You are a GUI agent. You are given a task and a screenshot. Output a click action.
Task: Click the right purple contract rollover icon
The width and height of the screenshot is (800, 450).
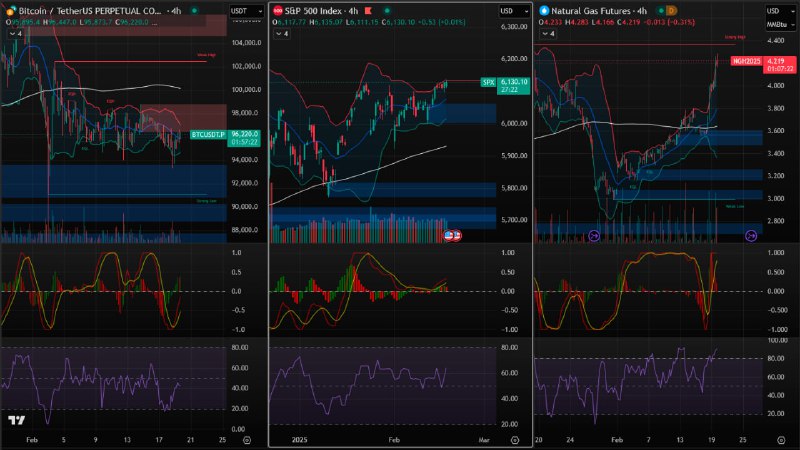(751, 236)
